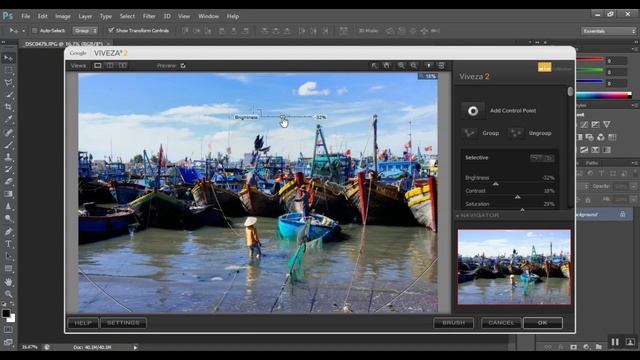Select the Pen tool
640x360 pixels.
(x=8, y=231)
